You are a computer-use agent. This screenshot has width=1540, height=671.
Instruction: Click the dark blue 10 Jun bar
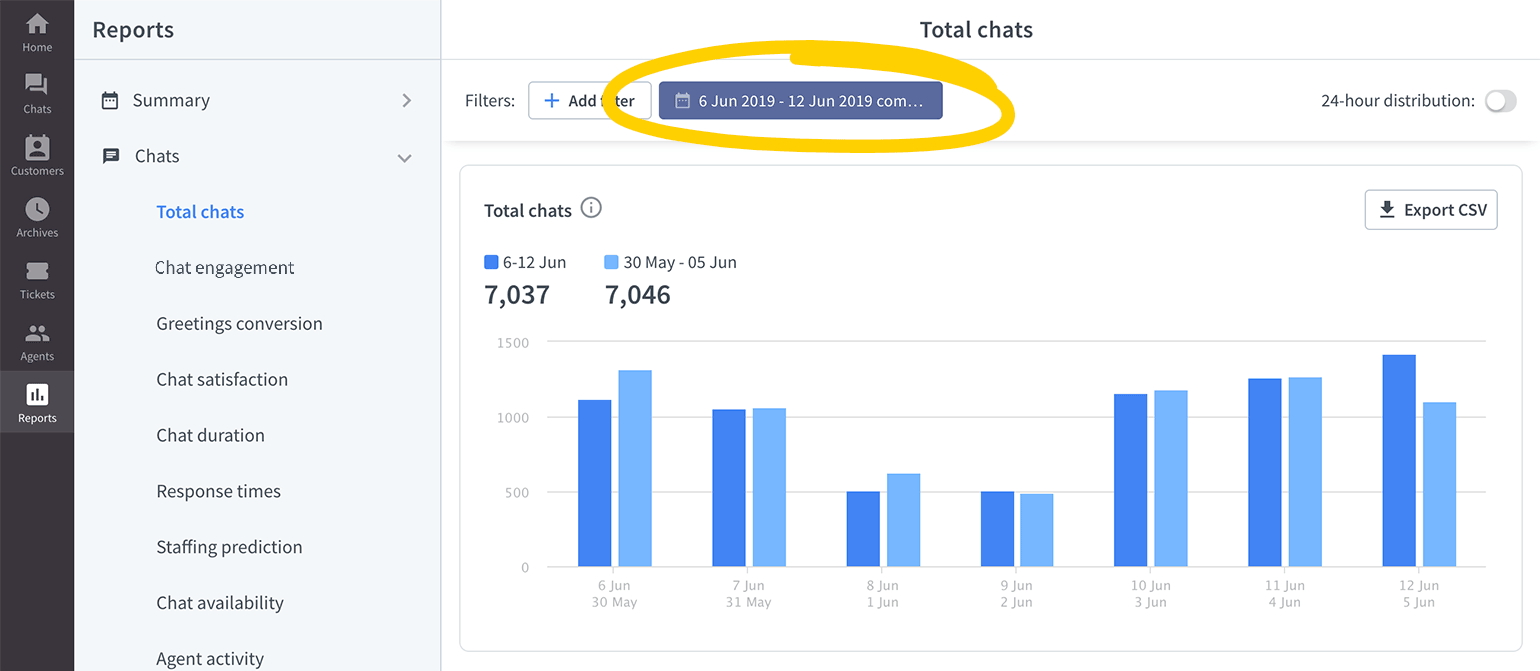pos(1131,481)
